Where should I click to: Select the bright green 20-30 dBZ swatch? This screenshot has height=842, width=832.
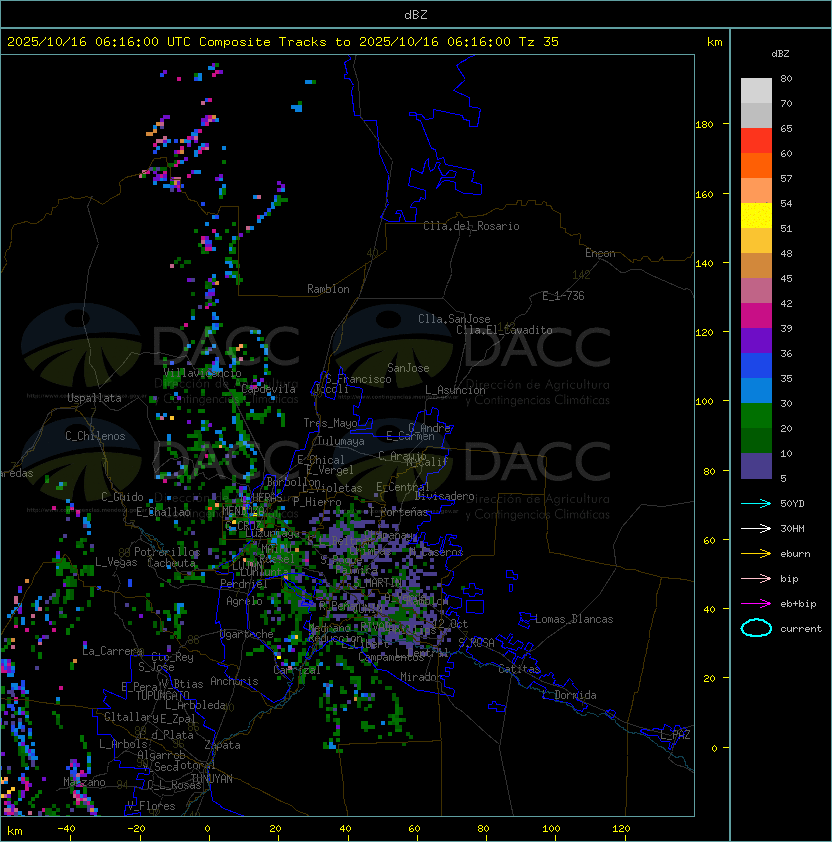point(756,415)
